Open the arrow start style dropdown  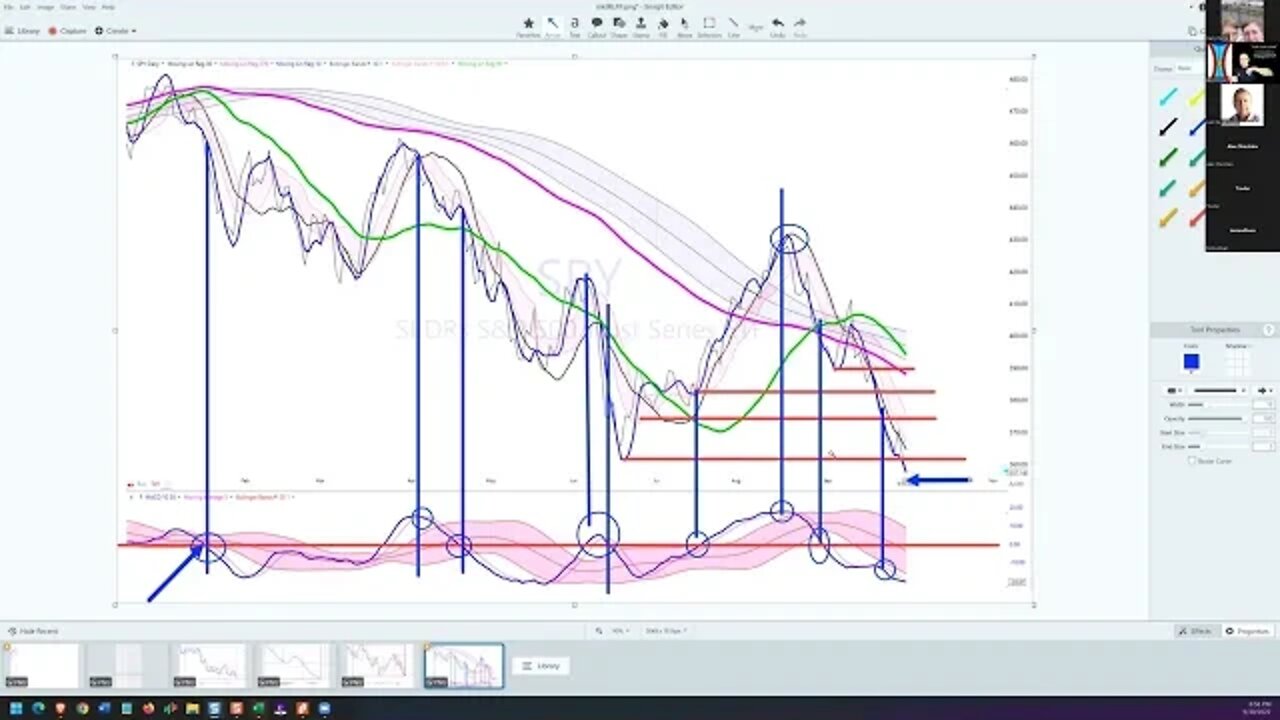[x=1175, y=391]
